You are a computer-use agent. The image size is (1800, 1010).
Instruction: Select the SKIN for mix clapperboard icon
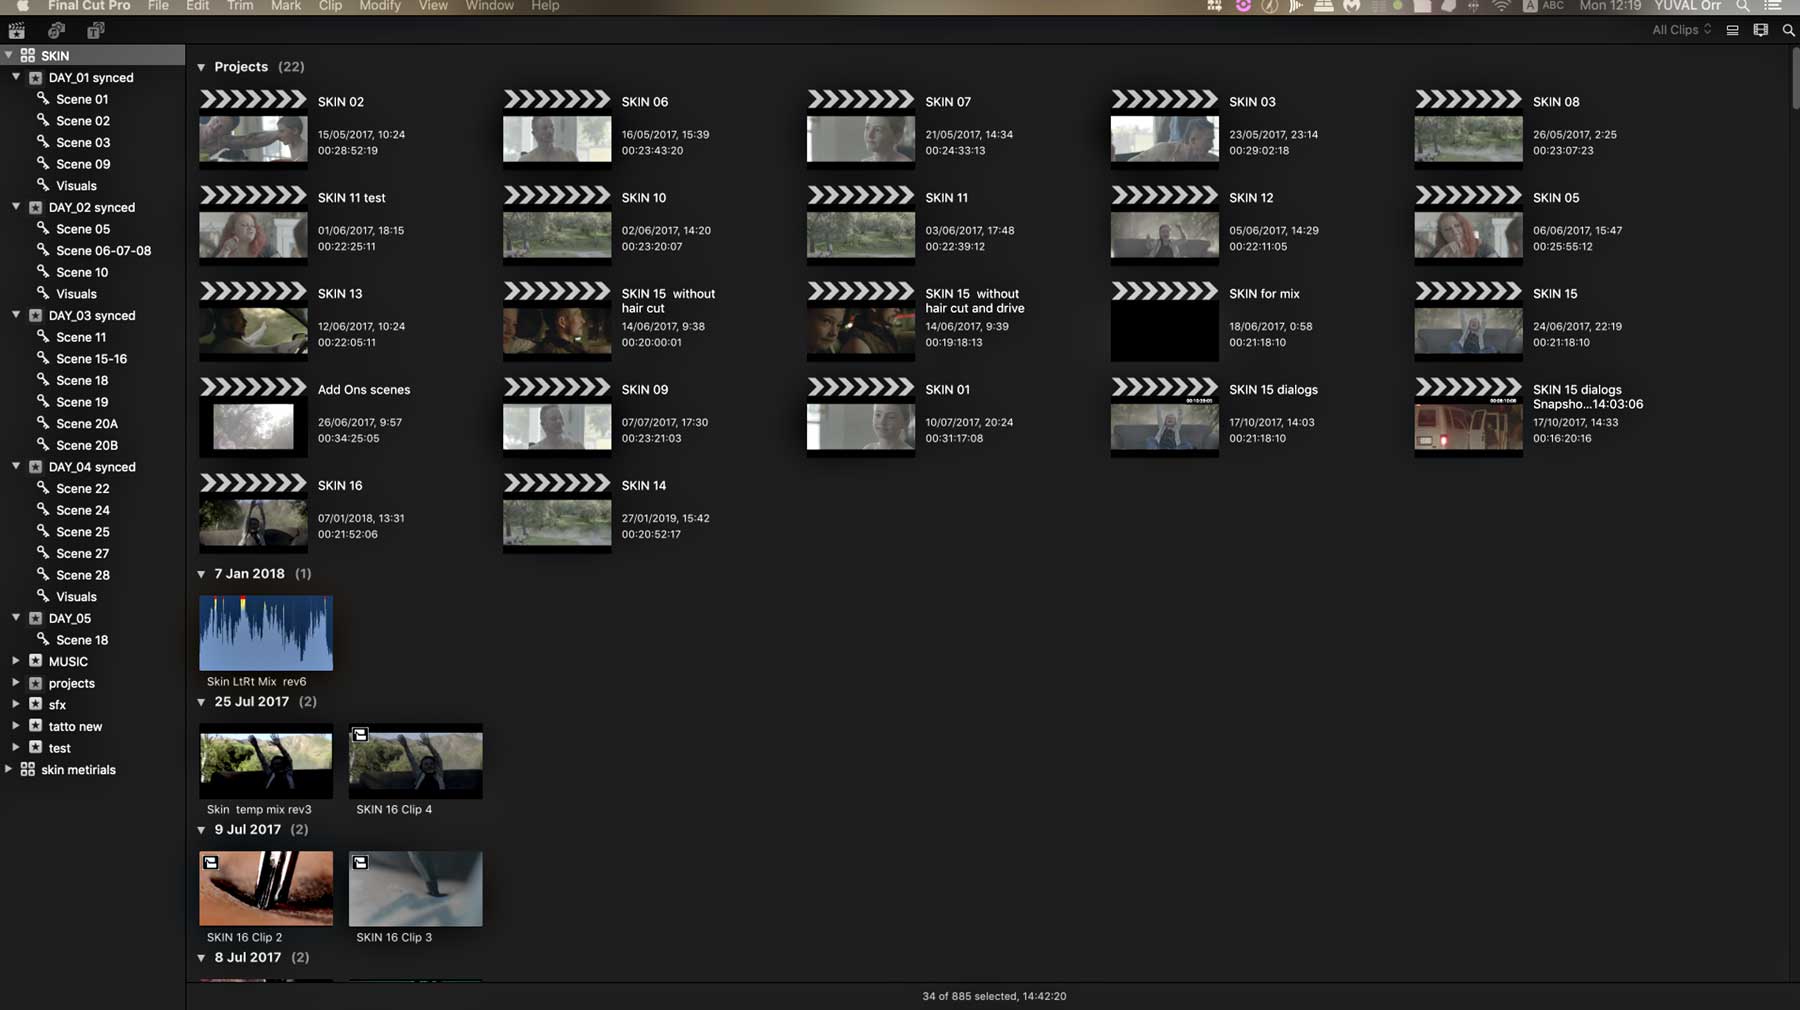coord(1164,291)
